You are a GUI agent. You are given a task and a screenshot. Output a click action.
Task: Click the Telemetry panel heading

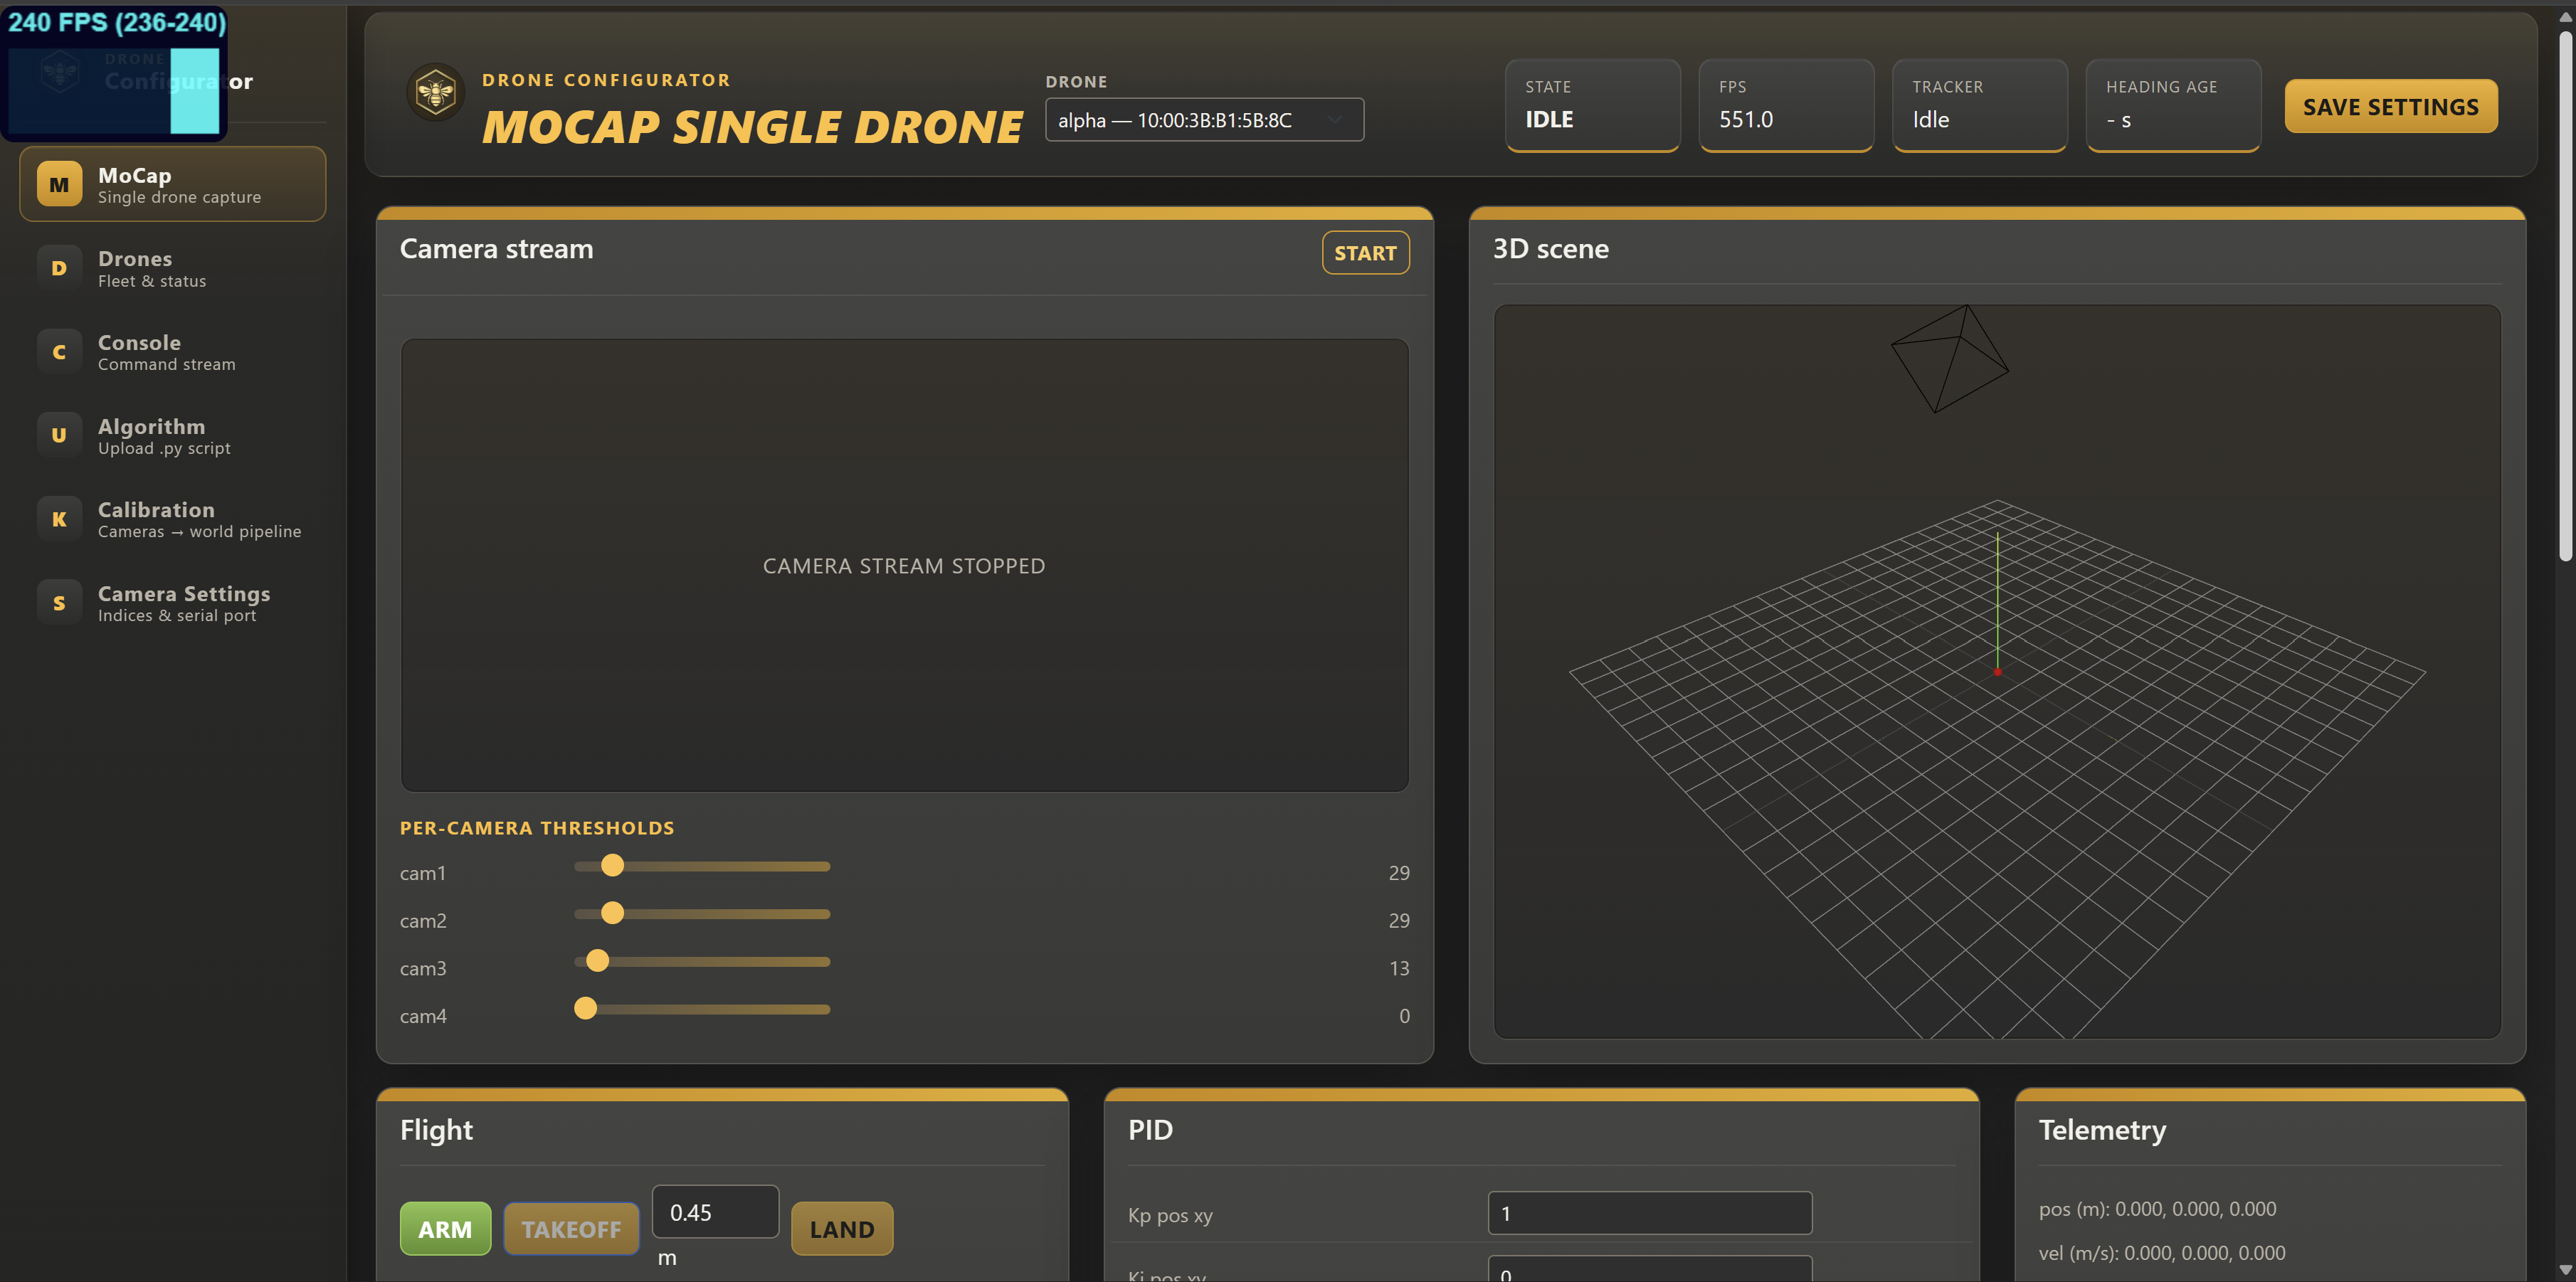(2102, 1130)
